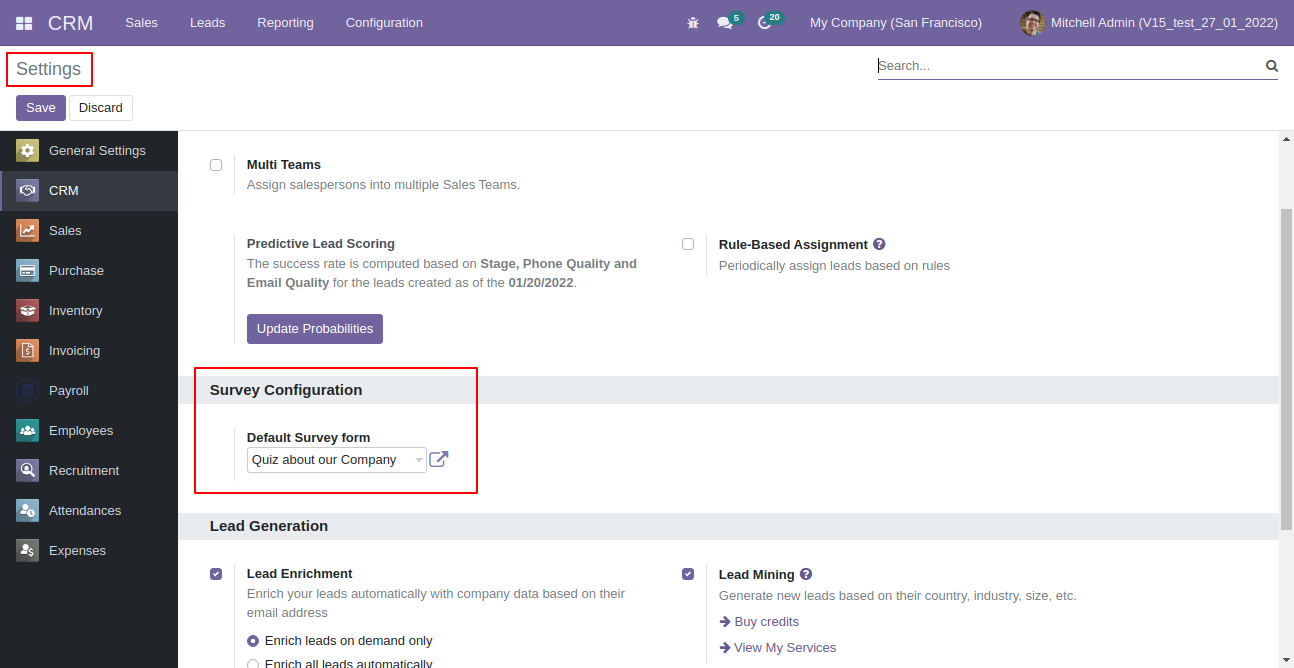Screen dimensions: 1294x668
Task: Open the Configuration menu
Action: click(384, 23)
